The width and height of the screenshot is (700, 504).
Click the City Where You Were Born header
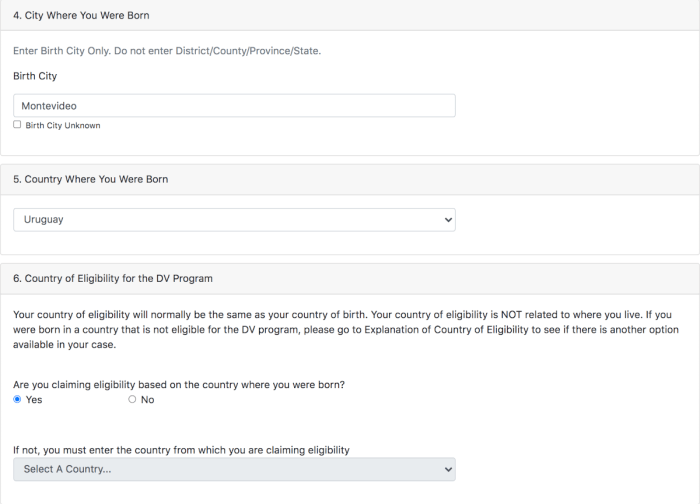(81, 15)
